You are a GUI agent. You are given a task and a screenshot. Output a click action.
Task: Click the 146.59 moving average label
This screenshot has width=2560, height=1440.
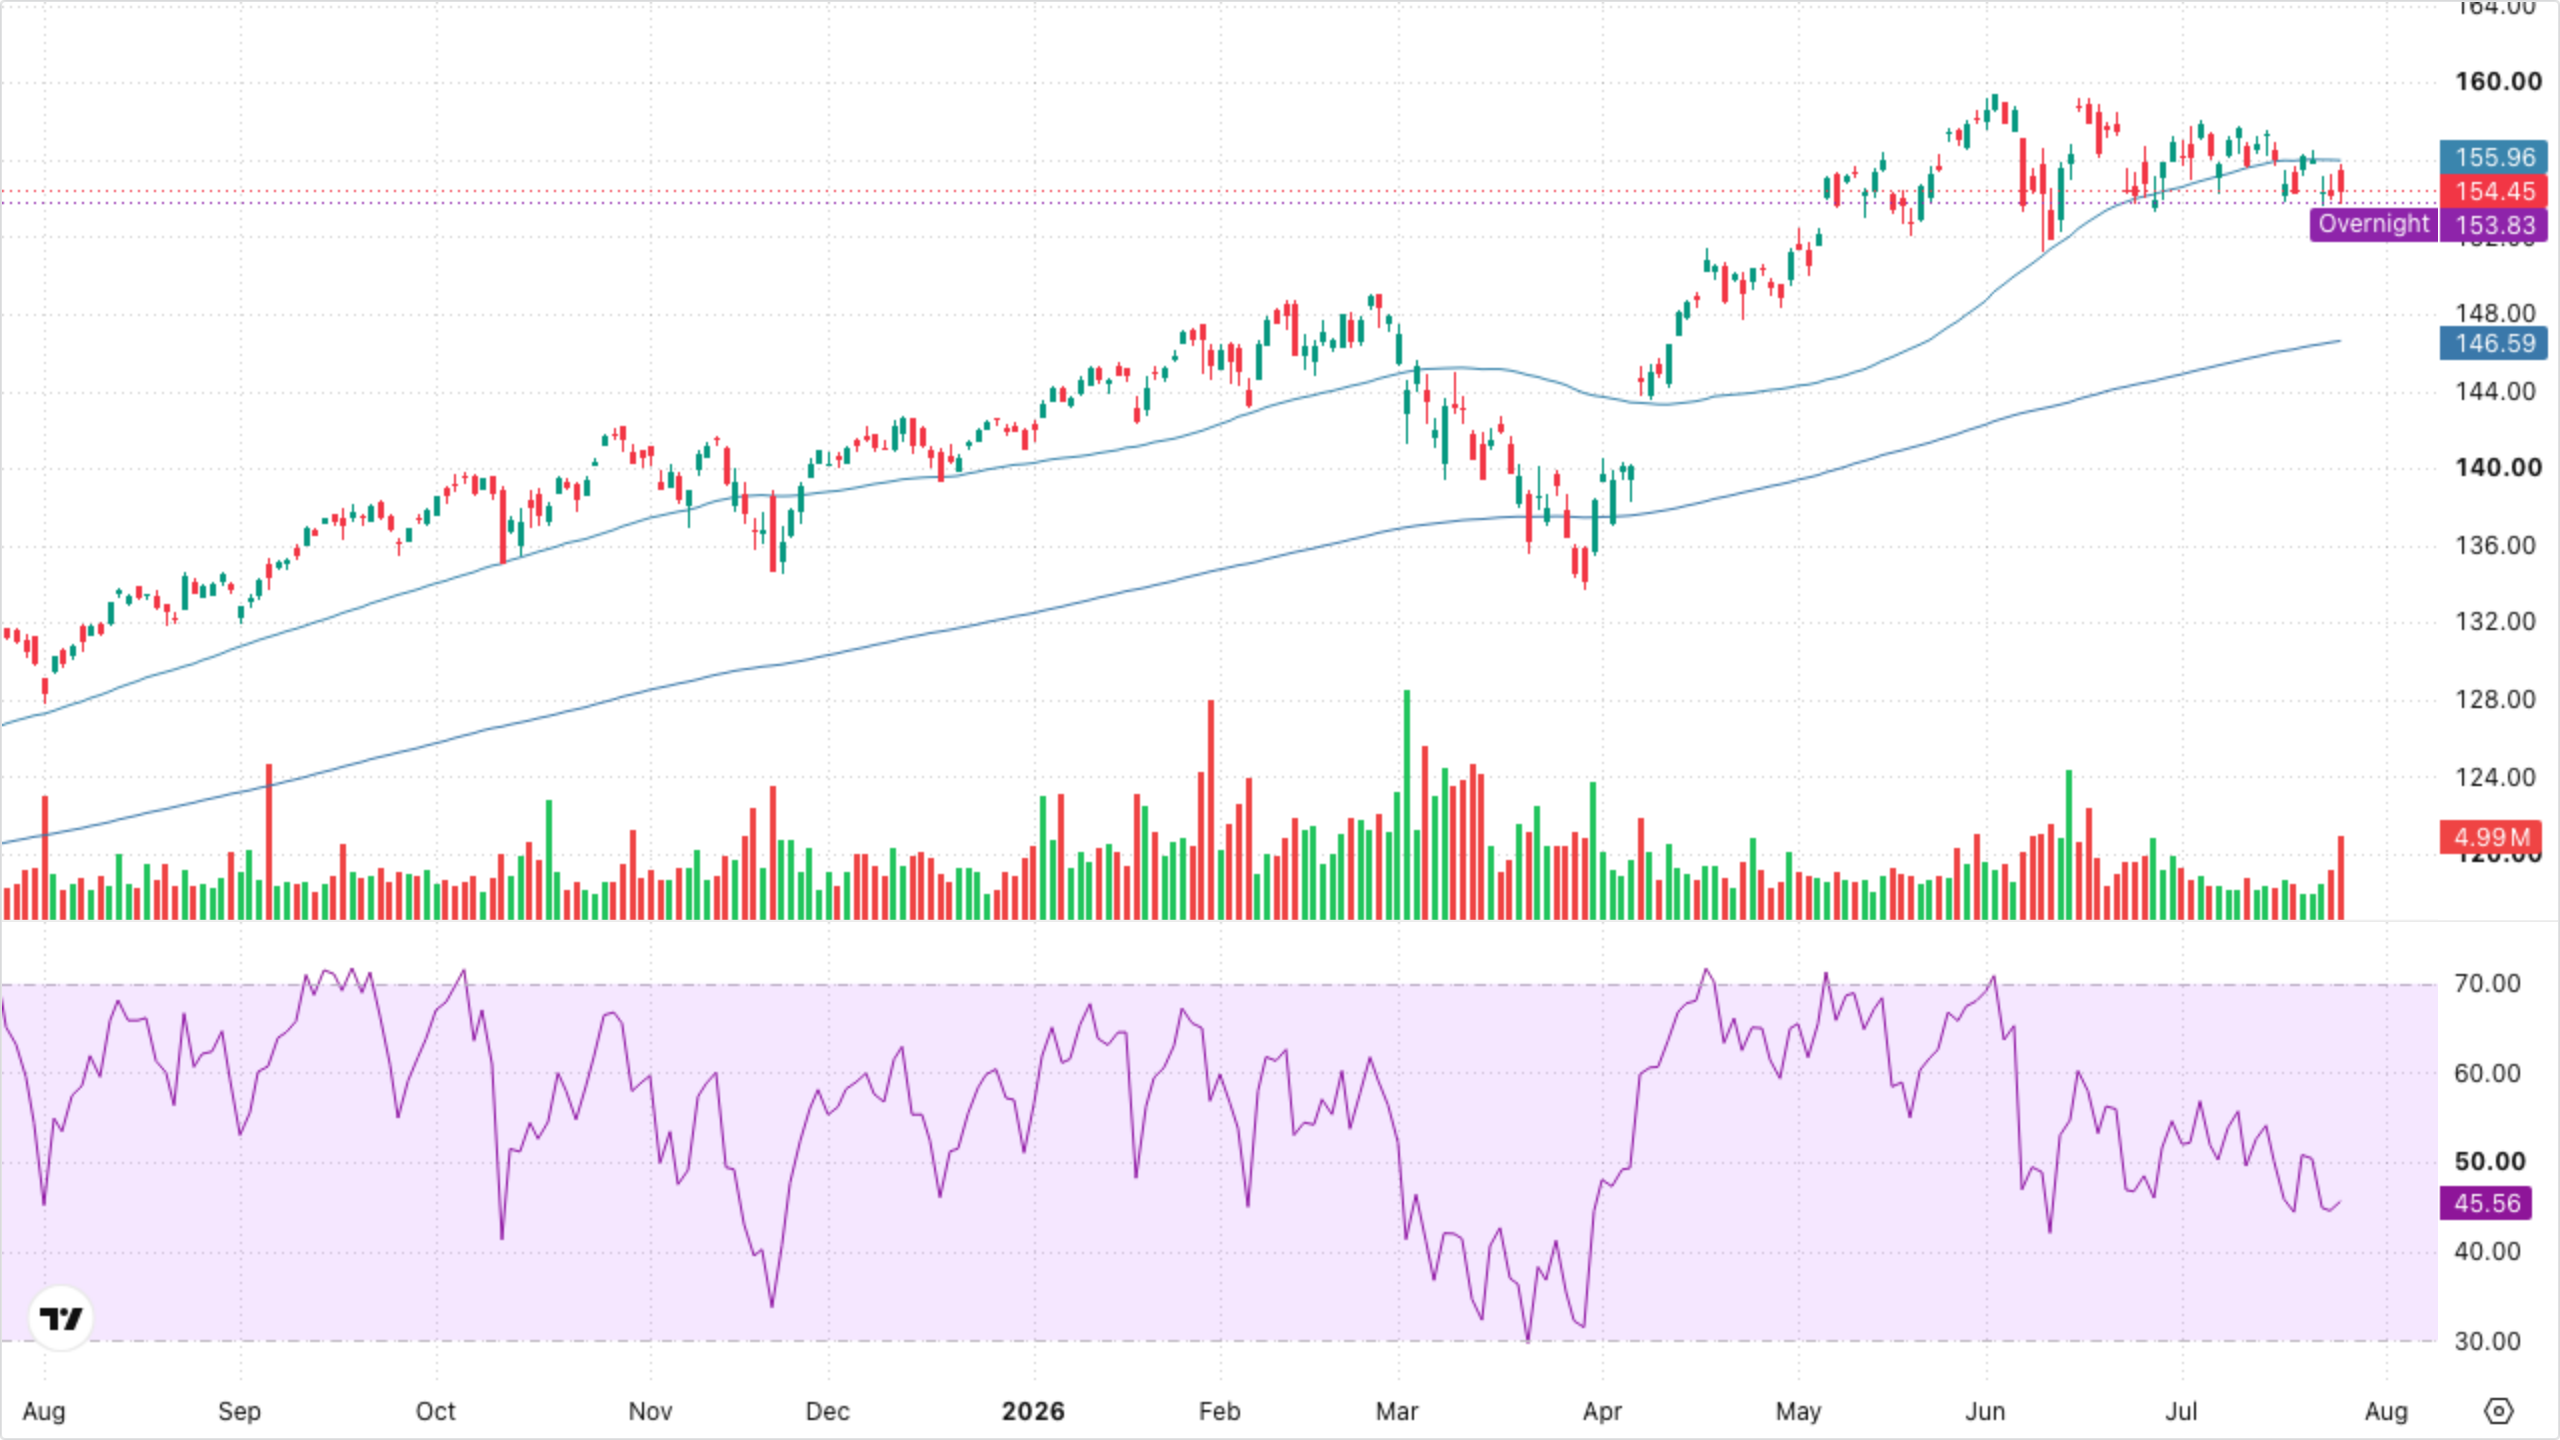click(x=2494, y=343)
